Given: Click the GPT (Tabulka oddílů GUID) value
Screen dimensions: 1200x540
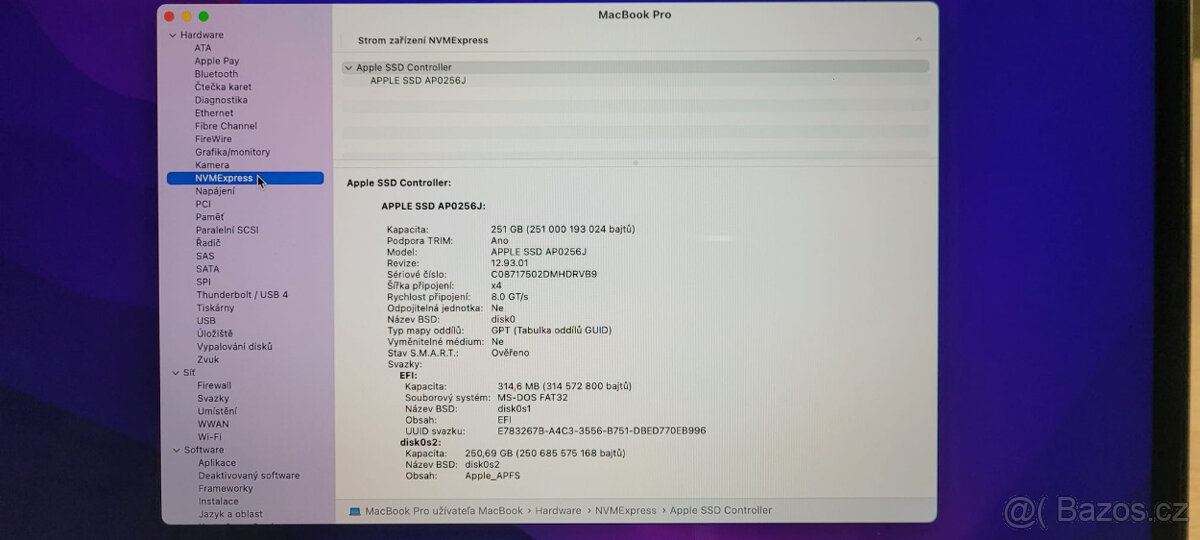Looking at the screenshot, I should [x=551, y=330].
